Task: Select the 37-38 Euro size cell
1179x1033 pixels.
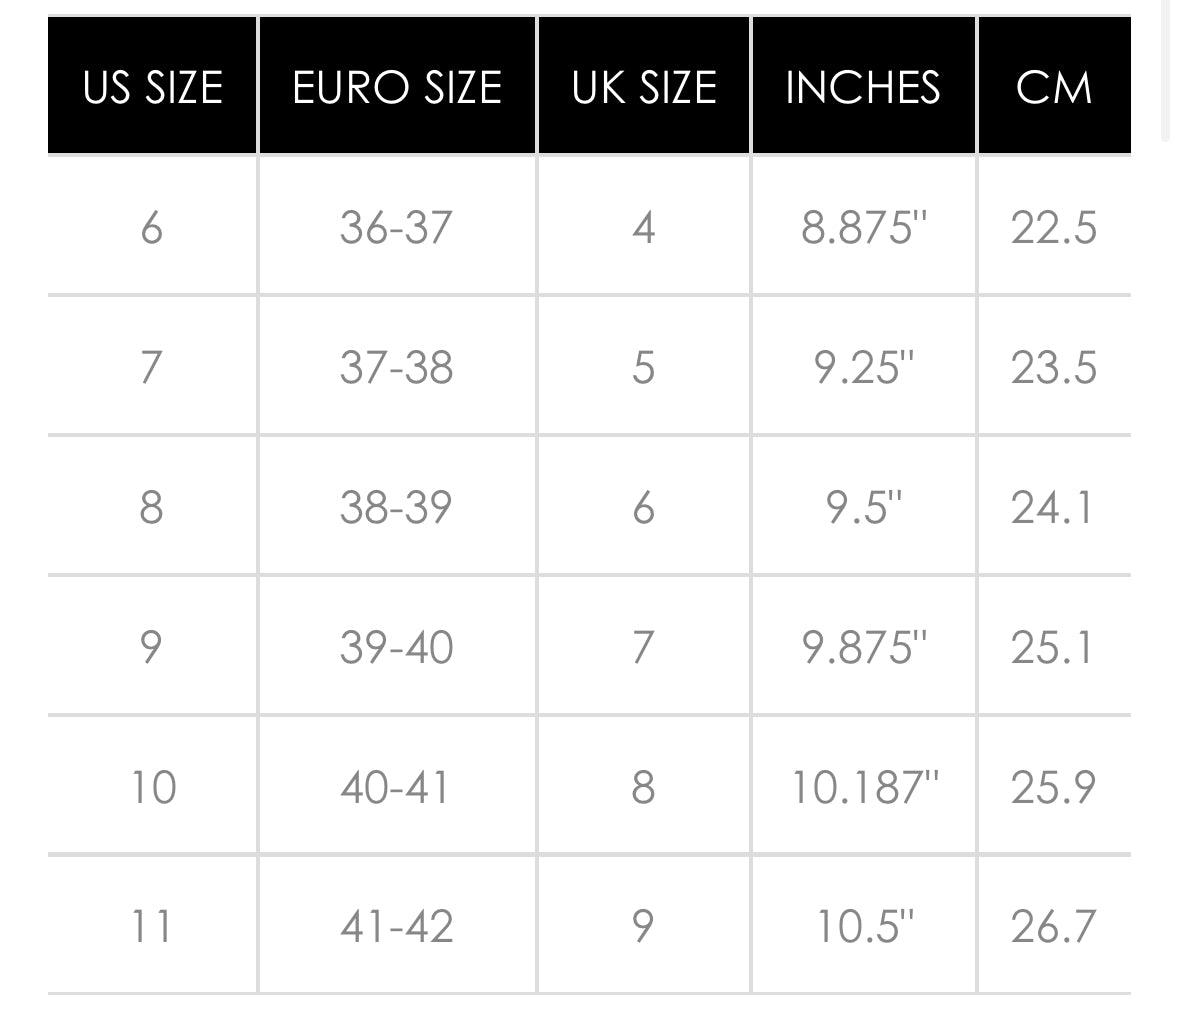Action: coord(396,368)
